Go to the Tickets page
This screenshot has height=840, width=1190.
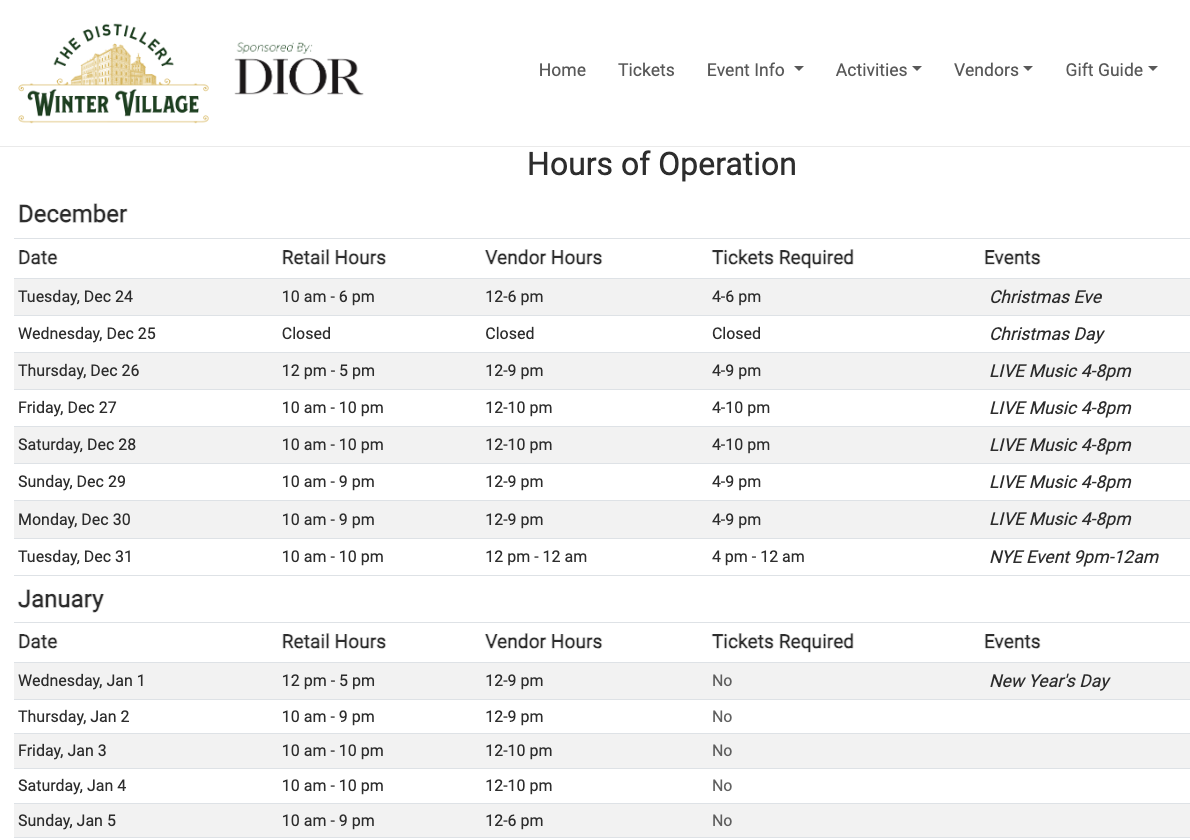646,70
